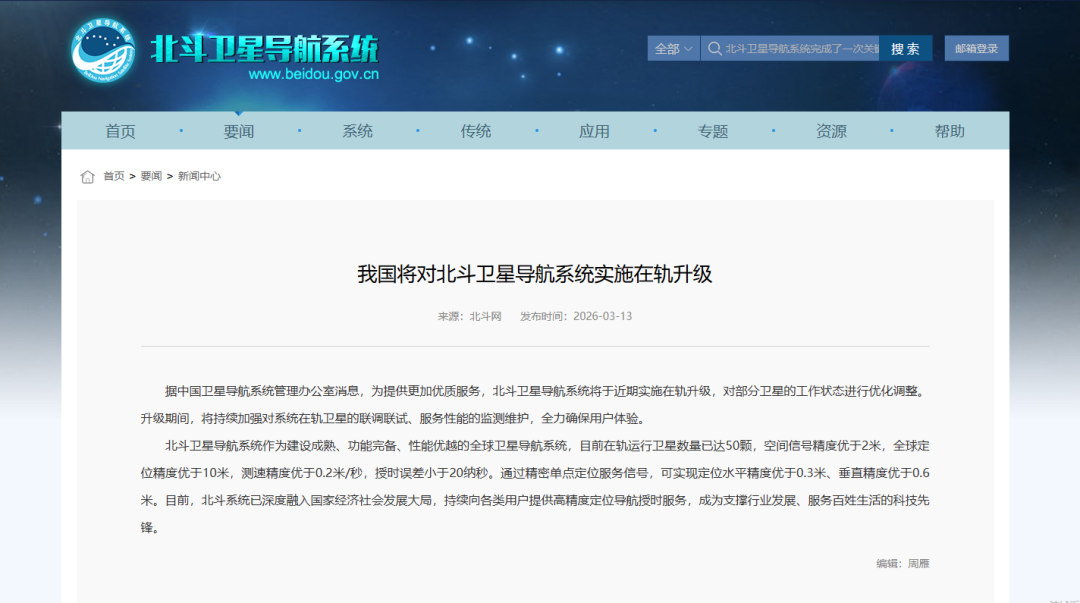Click 要闻 breadcrumb link
Image resolution: width=1080 pixels, height=603 pixels.
pos(151,176)
